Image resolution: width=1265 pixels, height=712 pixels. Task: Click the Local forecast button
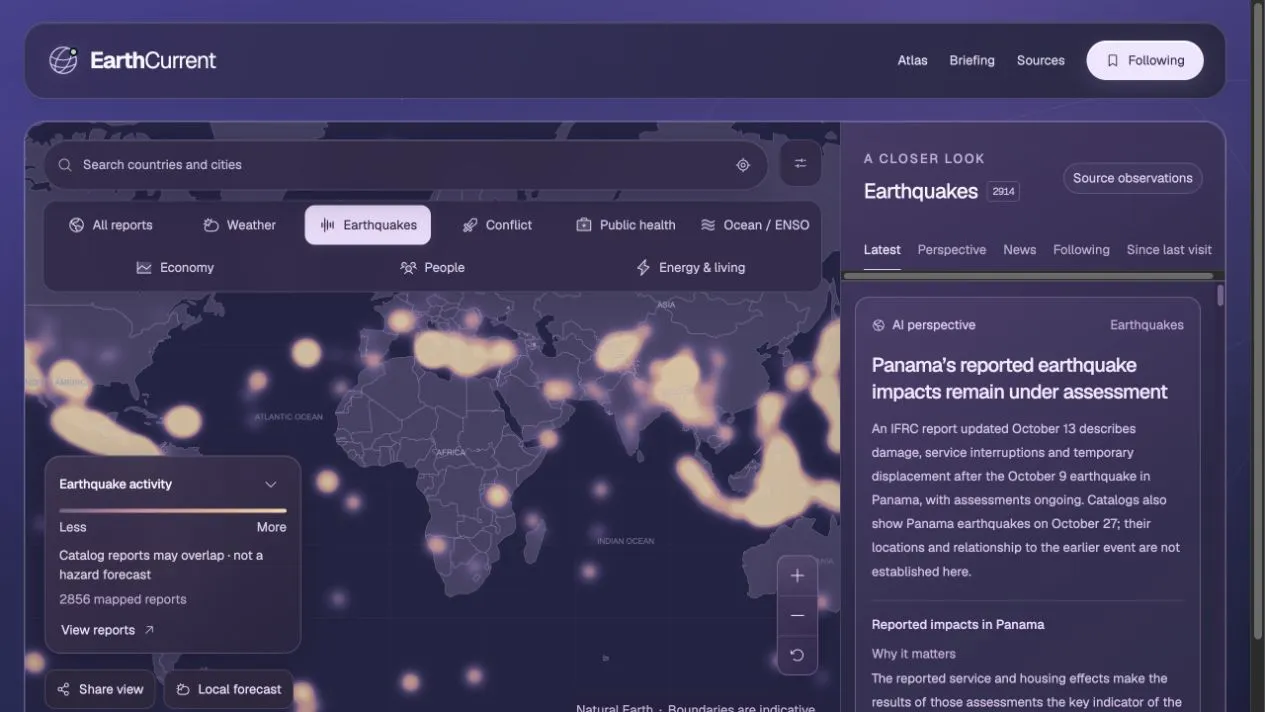tap(229, 689)
